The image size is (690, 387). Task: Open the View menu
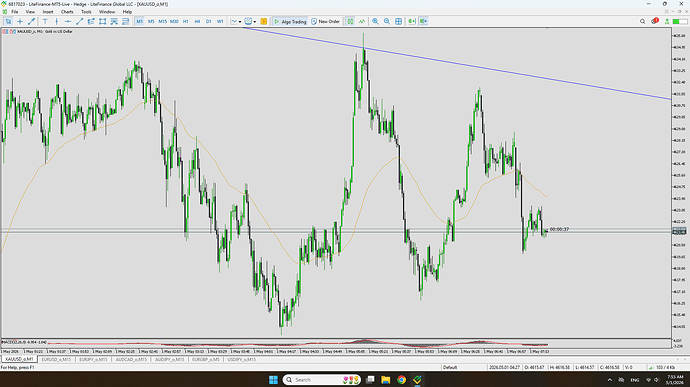click(30, 12)
